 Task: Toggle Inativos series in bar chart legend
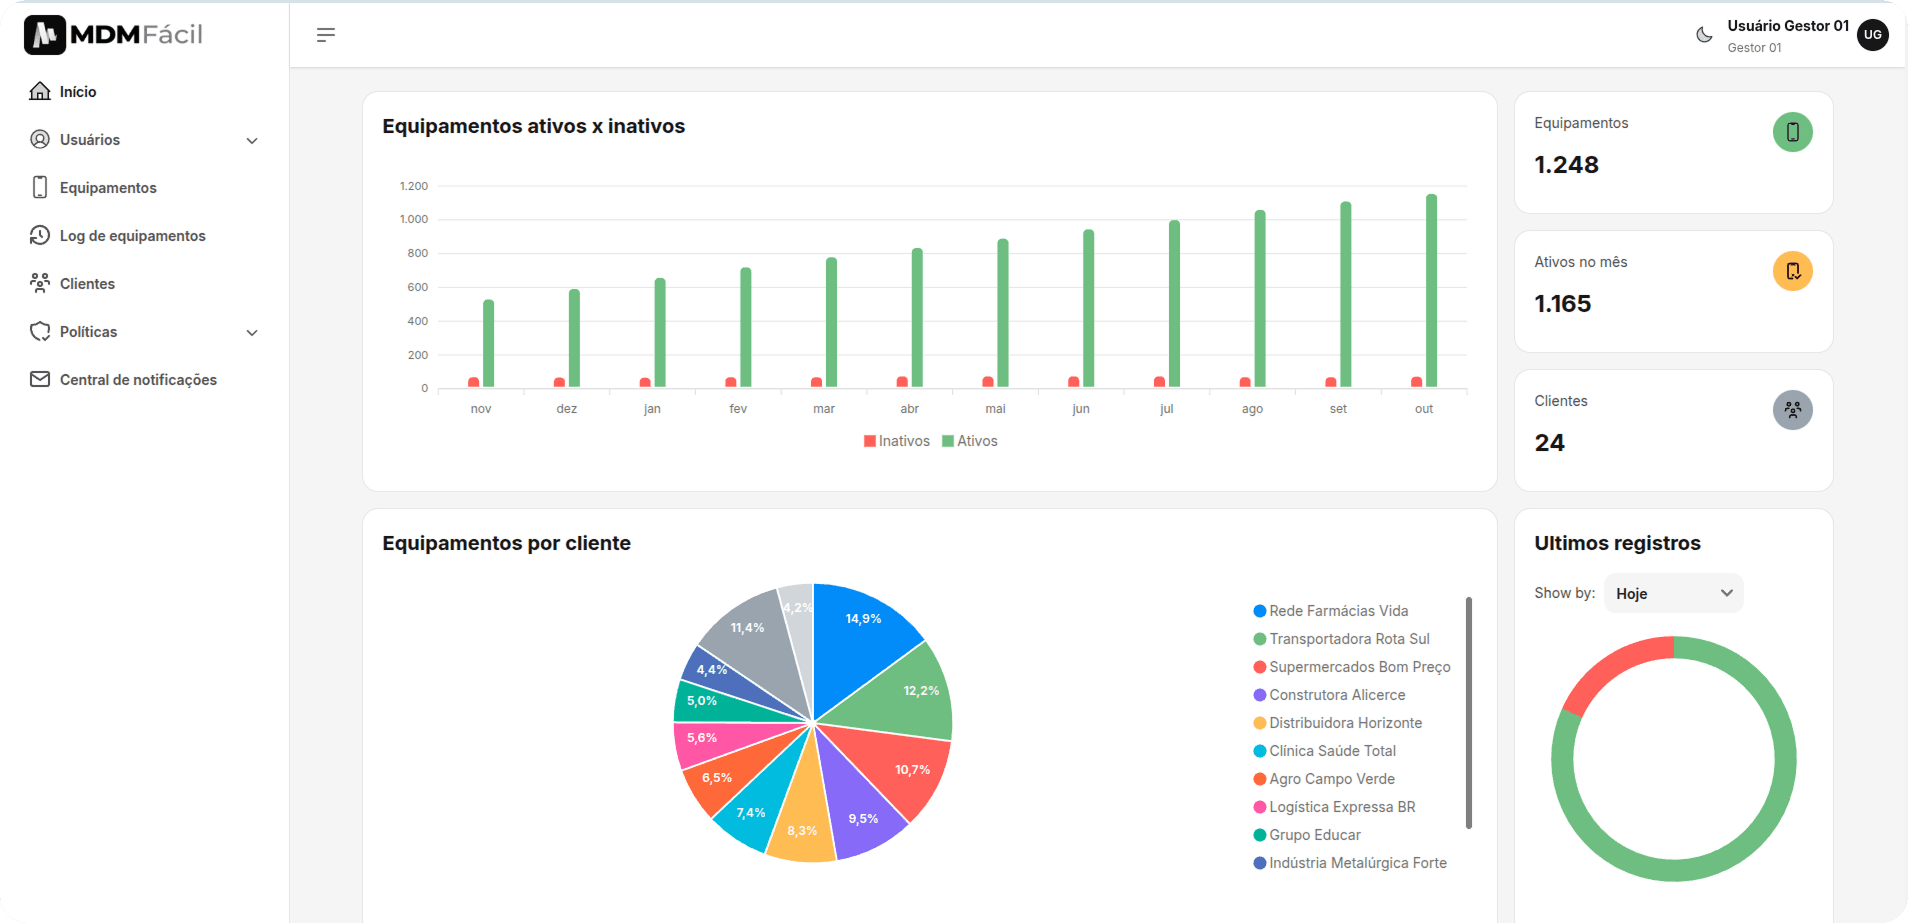point(897,441)
